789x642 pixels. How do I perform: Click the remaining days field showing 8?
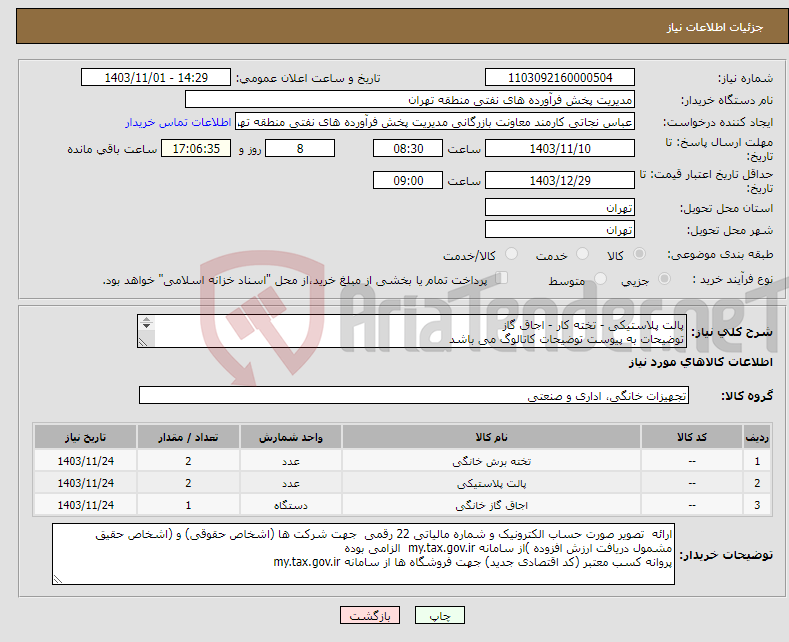pyautogui.click(x=300, y=148)
